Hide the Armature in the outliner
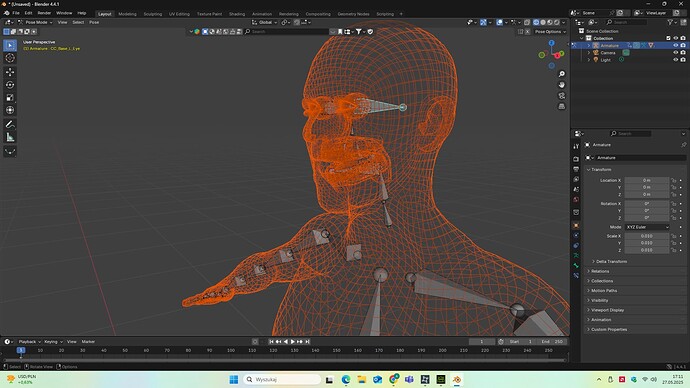690x388 pixels. coord(675,45)
